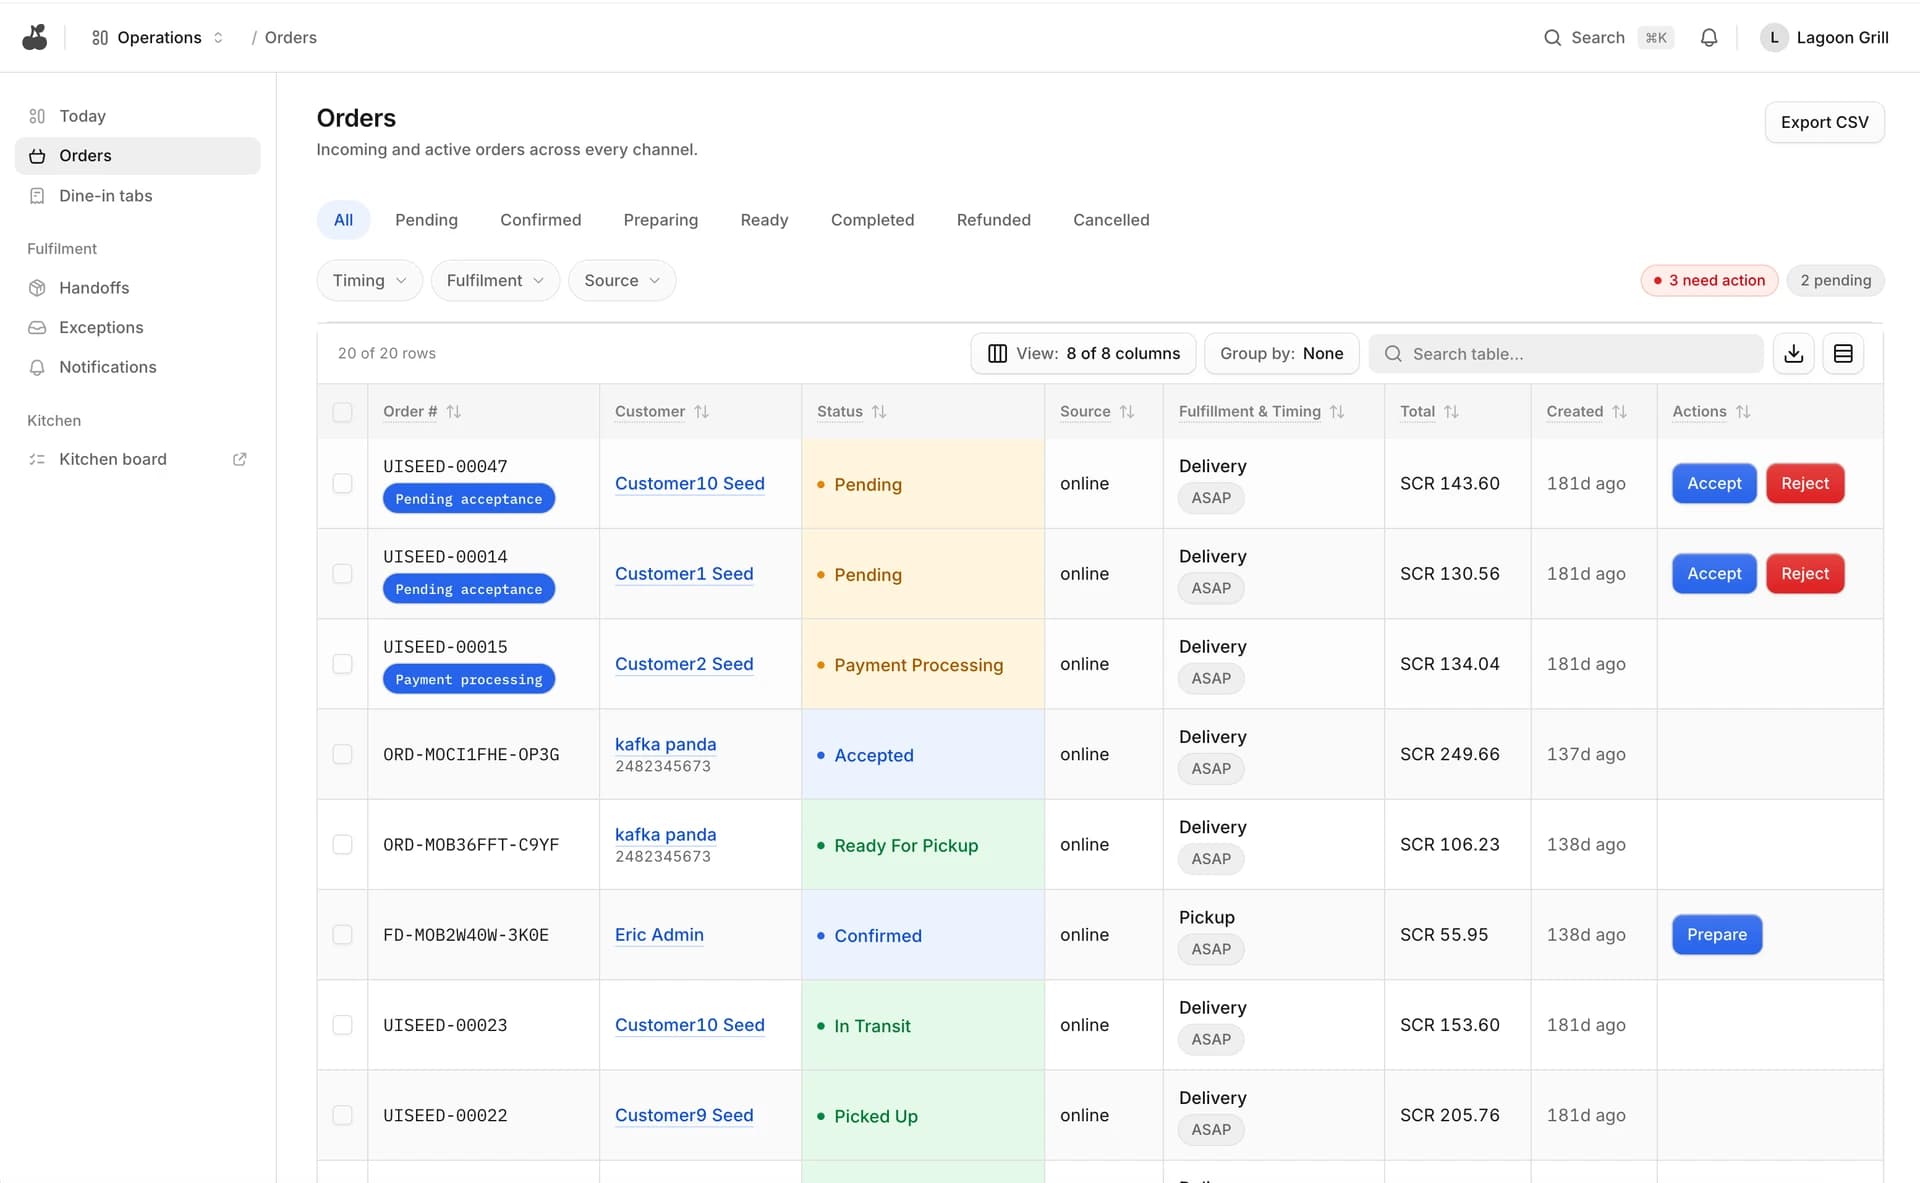Click the L avatar for Lagoon Grill
The width and height of the screenshot is (1920, 1183).
click(x=1774, y=37)
